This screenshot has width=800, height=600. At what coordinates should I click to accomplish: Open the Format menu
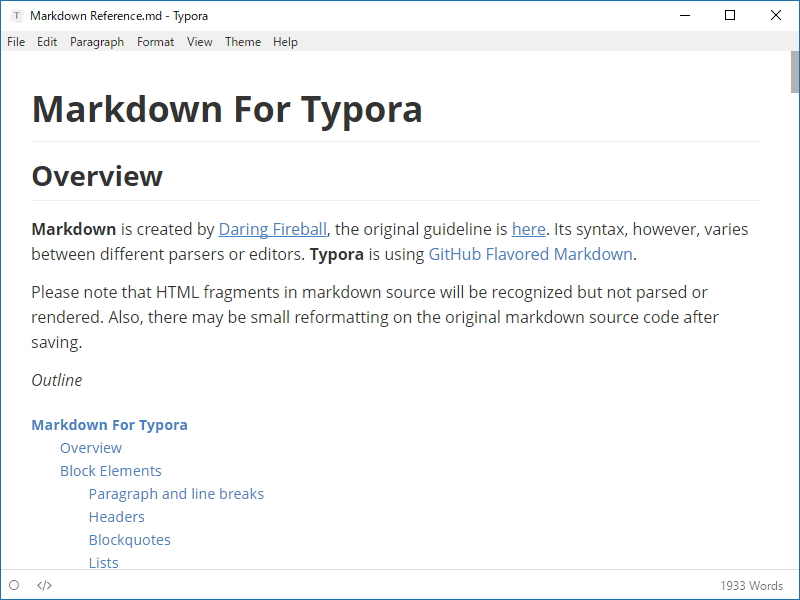[155, 42]
